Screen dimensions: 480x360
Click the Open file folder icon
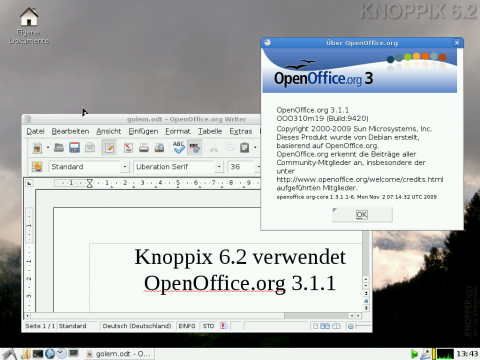pos(59,147)
